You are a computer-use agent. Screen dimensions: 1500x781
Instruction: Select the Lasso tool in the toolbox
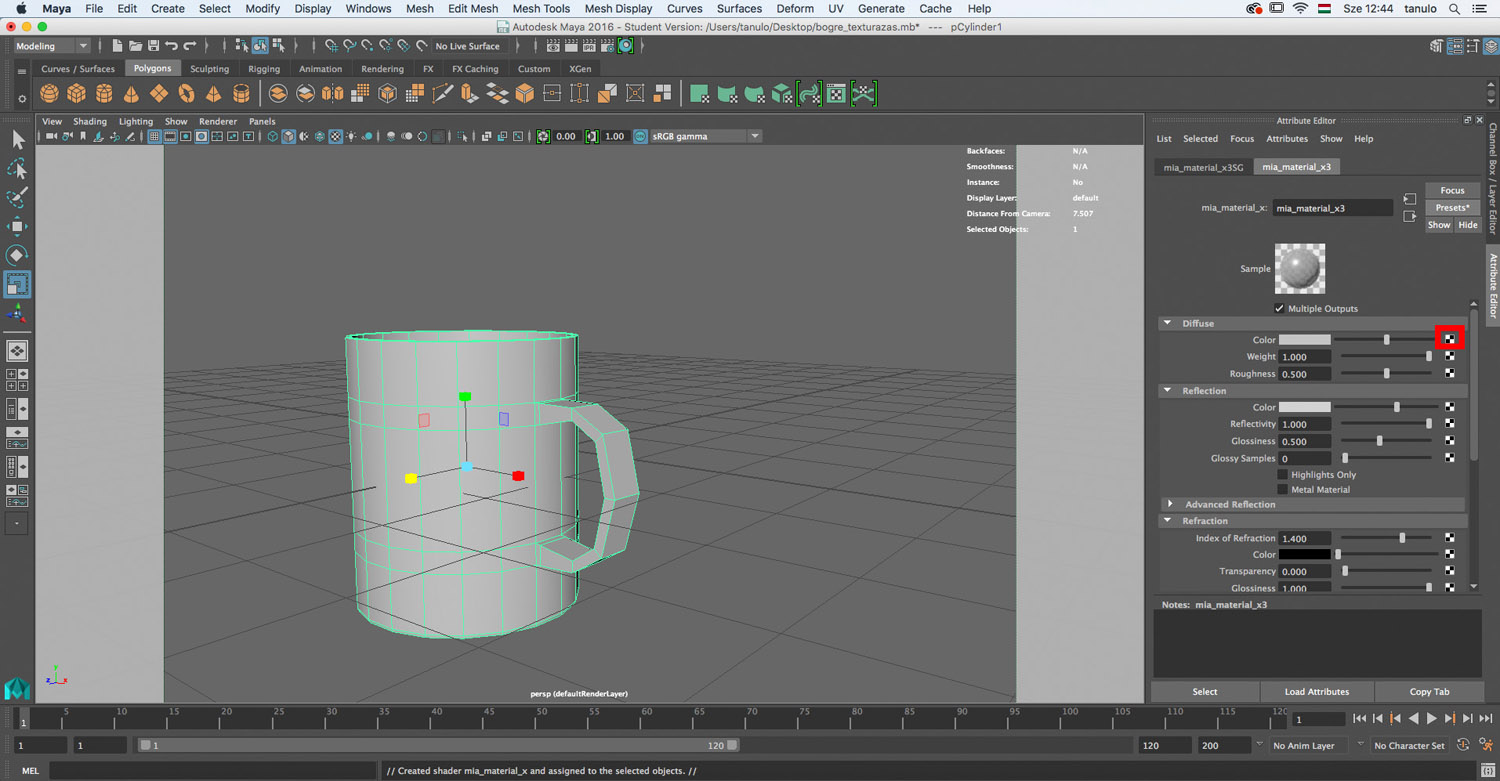17,168
